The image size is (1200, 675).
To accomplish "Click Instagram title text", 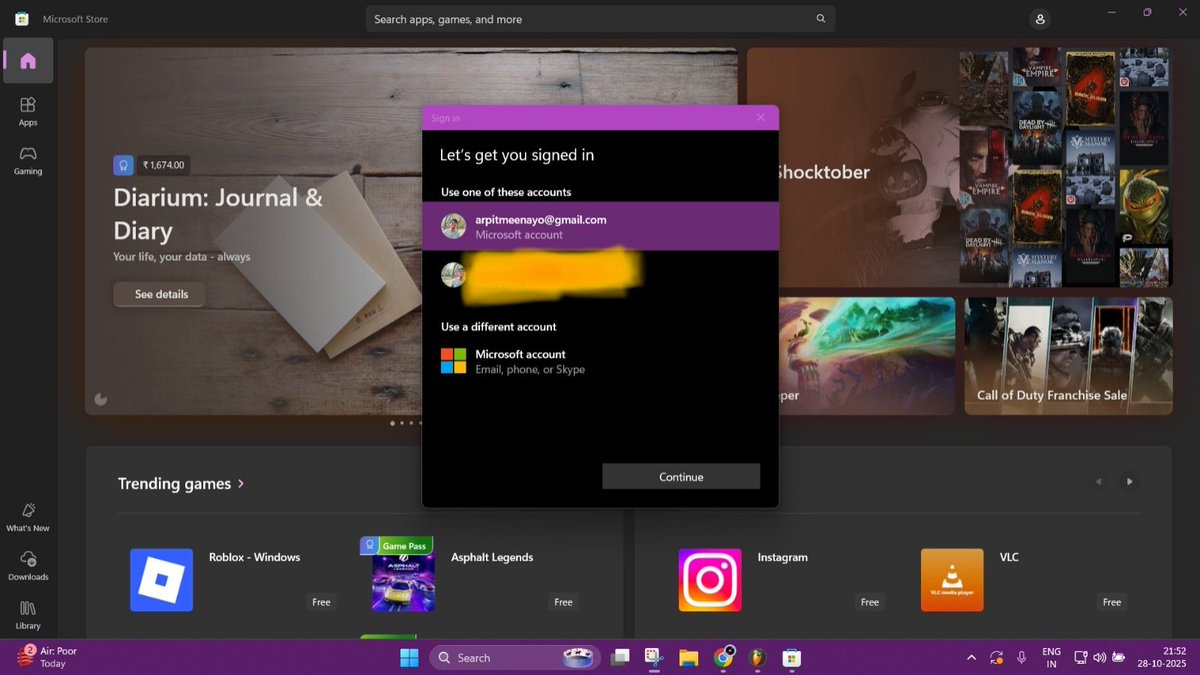I will pyautogui.click(x=782, y=557).
